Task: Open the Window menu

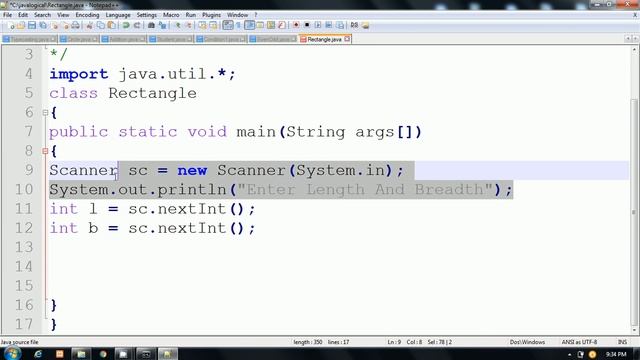Action: point(238,15)
